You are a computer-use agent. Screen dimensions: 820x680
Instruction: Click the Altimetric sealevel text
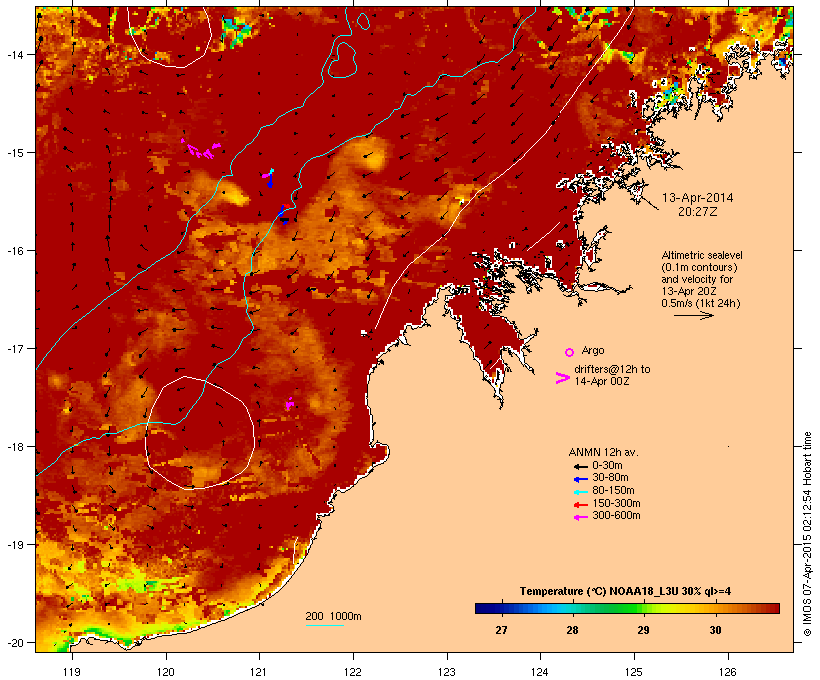[702, 255]
